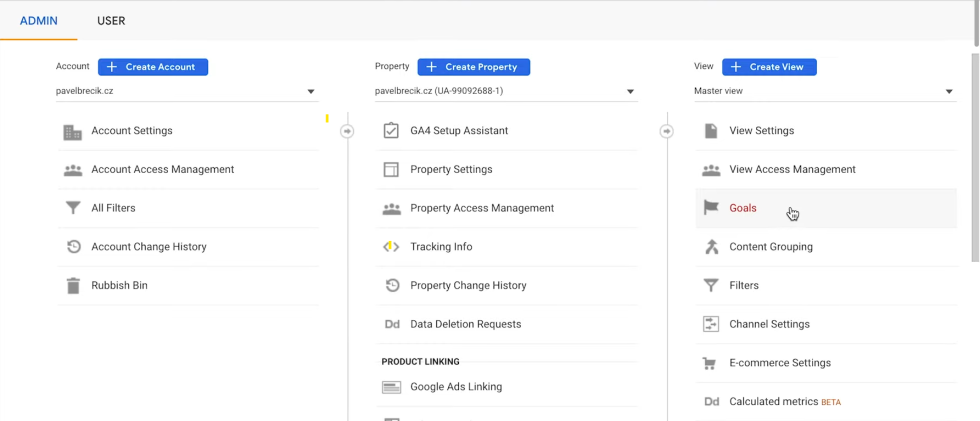Click the Account Settings building icon
The image size is (980, 421).
click(x=73, y=132)
